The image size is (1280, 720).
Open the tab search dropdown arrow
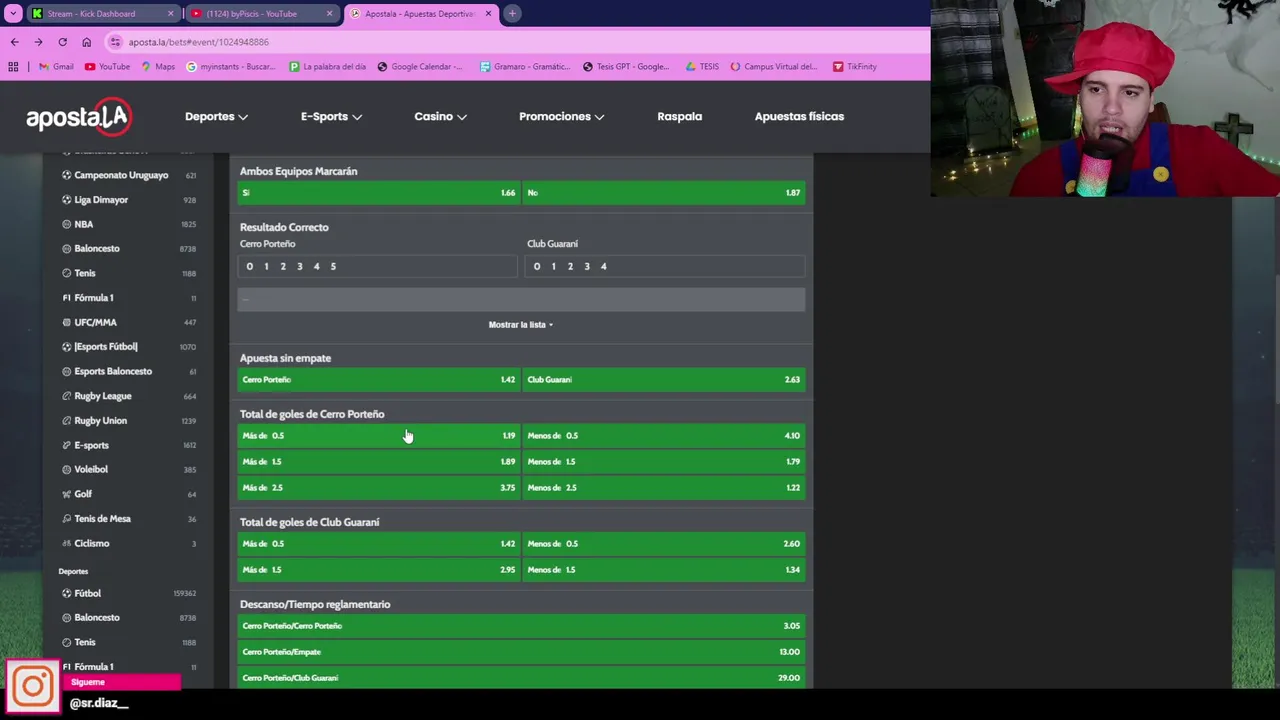[x=13, y=14]
